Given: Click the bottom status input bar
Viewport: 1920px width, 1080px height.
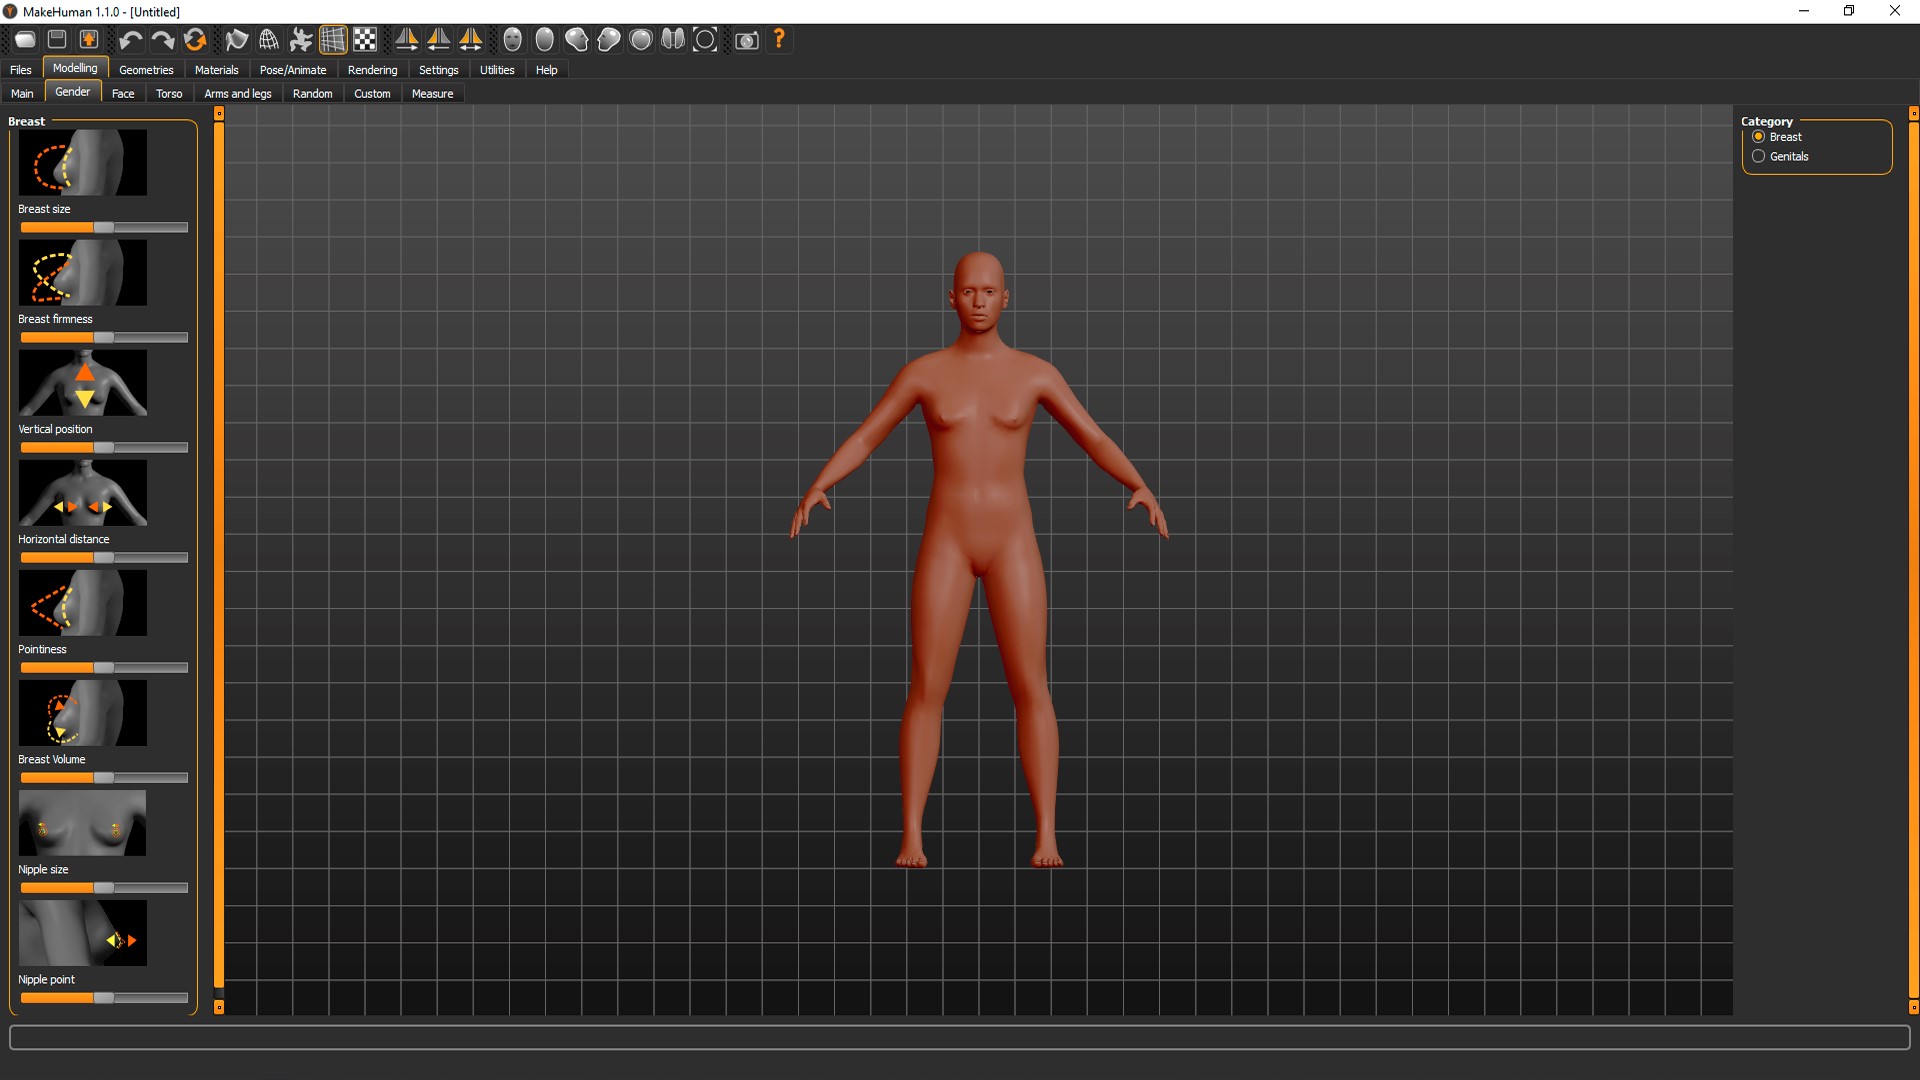Looking at the screenshot, I should pos(960,1037).
